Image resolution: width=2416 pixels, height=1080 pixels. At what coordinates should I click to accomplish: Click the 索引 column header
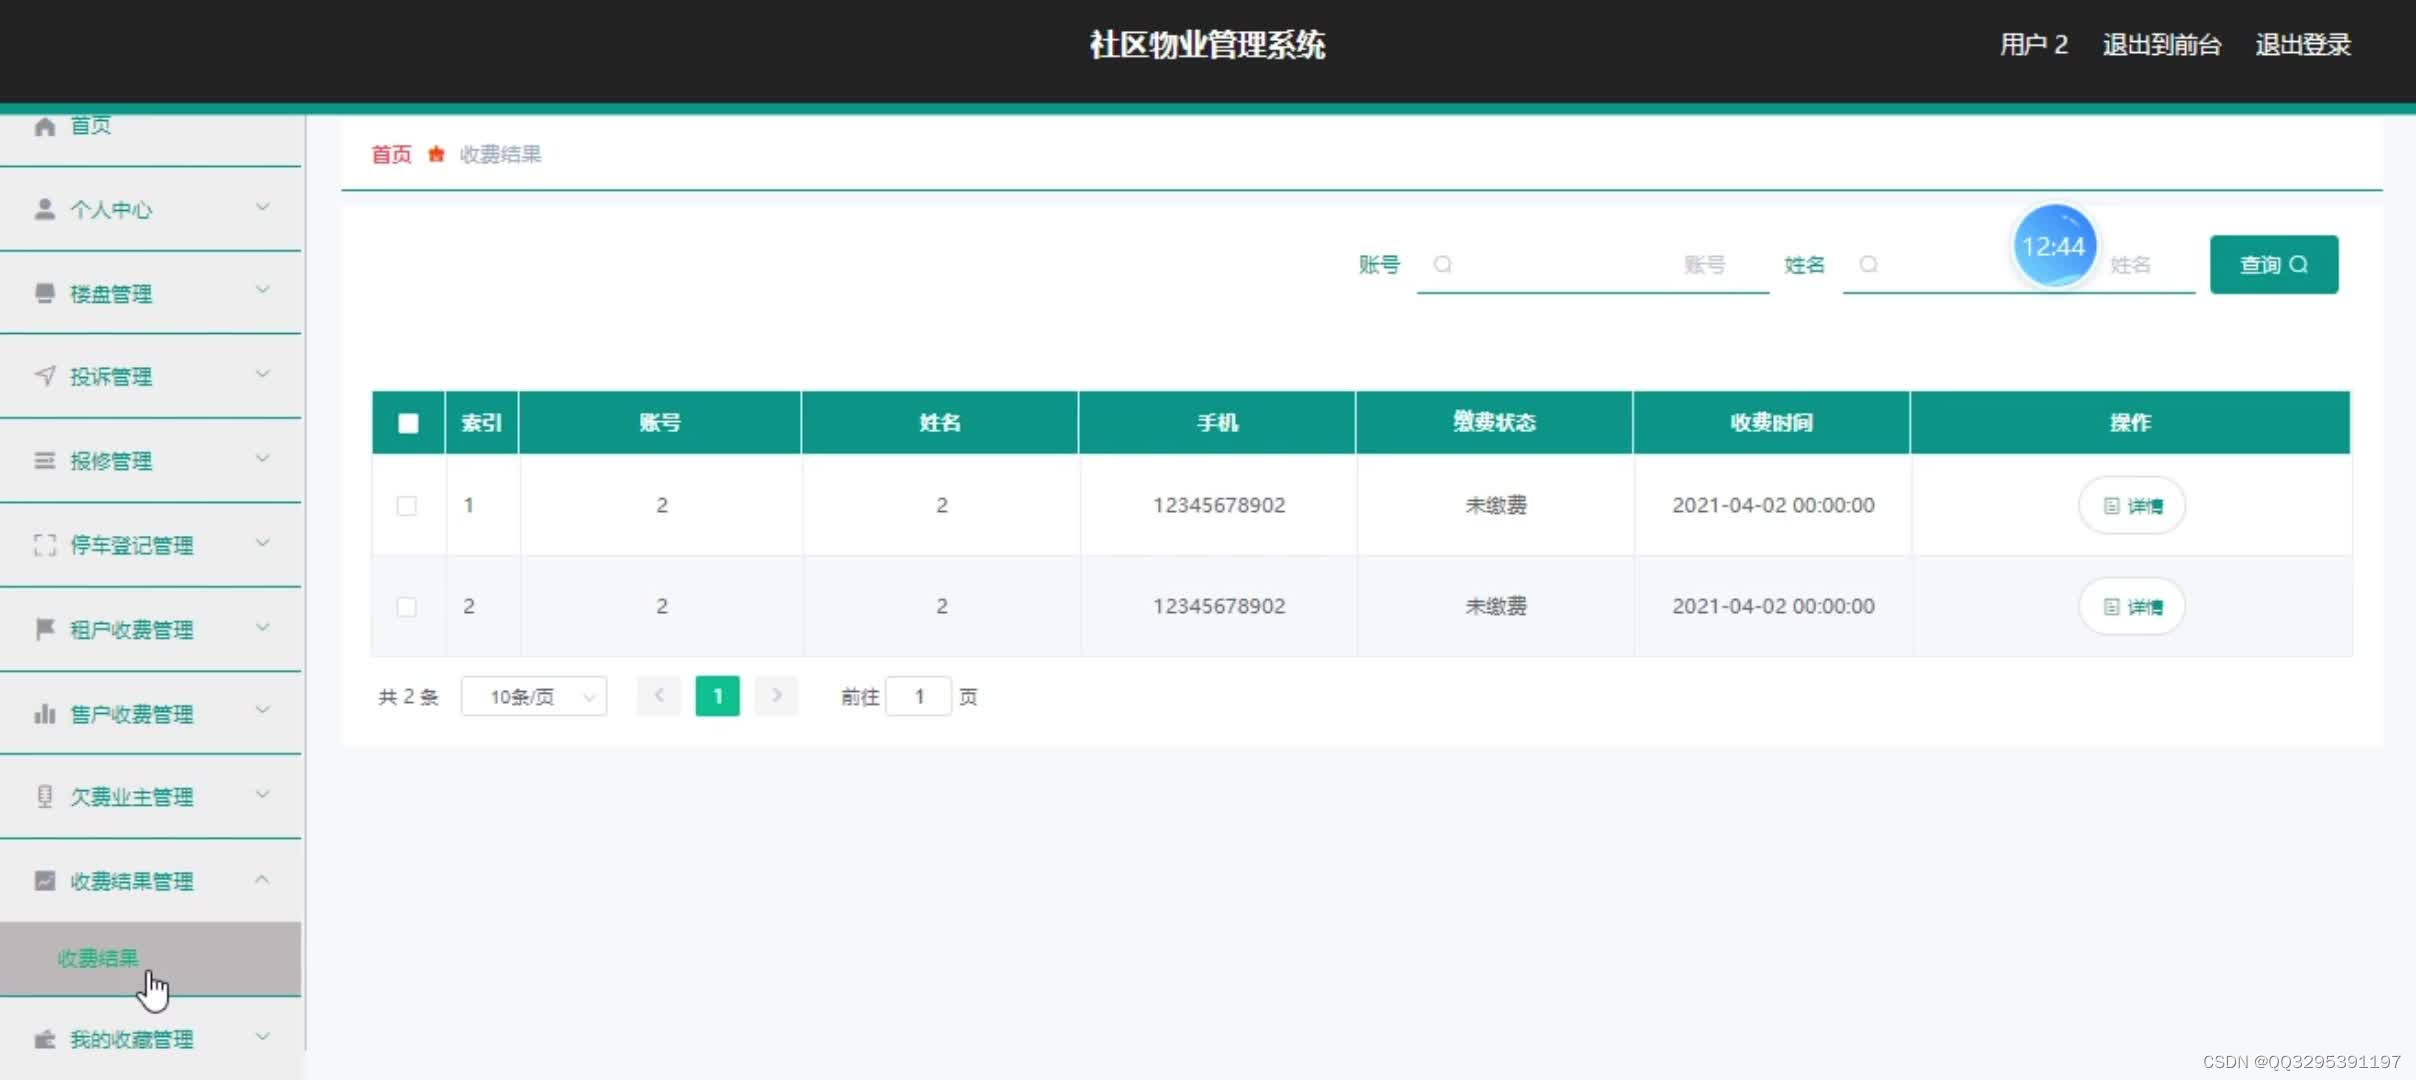[x=481, y=422]
